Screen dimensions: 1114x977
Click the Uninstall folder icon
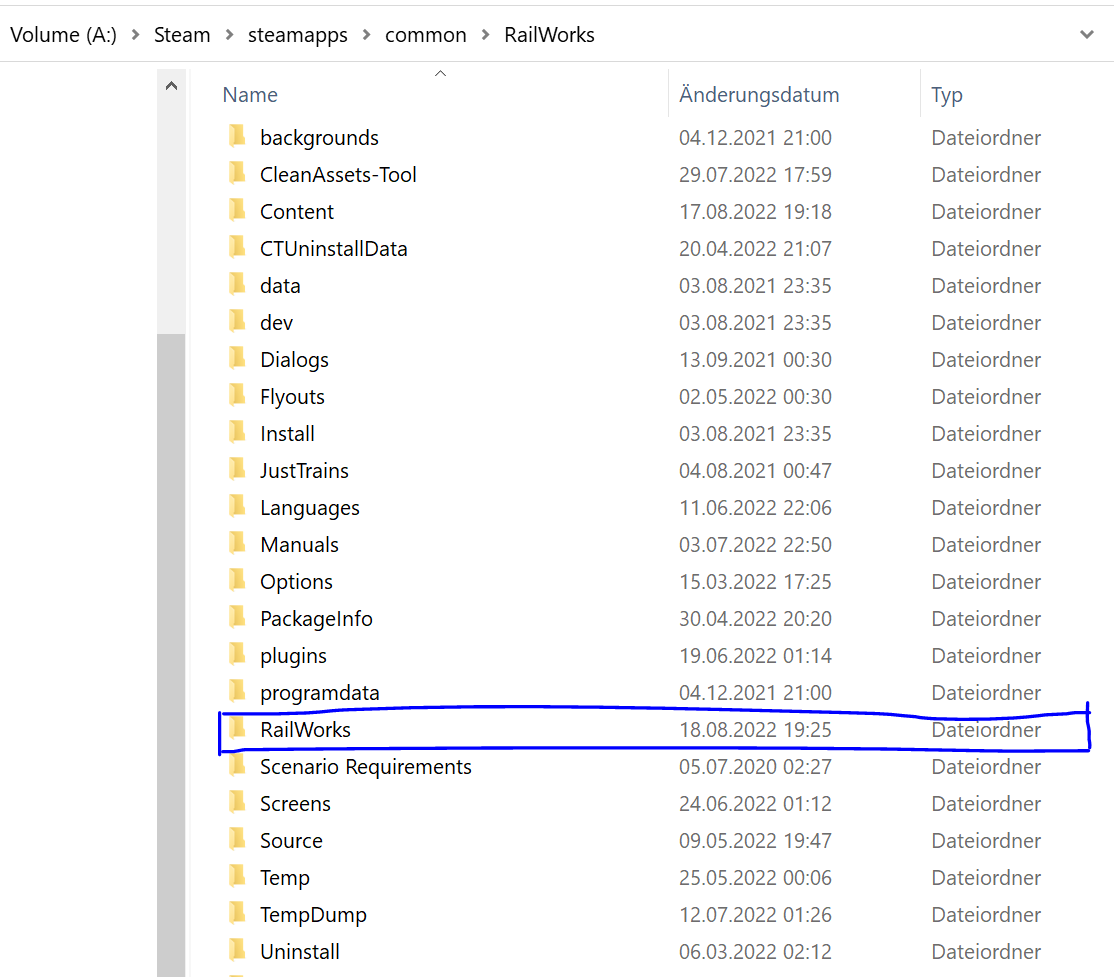(x=237, y=949)
